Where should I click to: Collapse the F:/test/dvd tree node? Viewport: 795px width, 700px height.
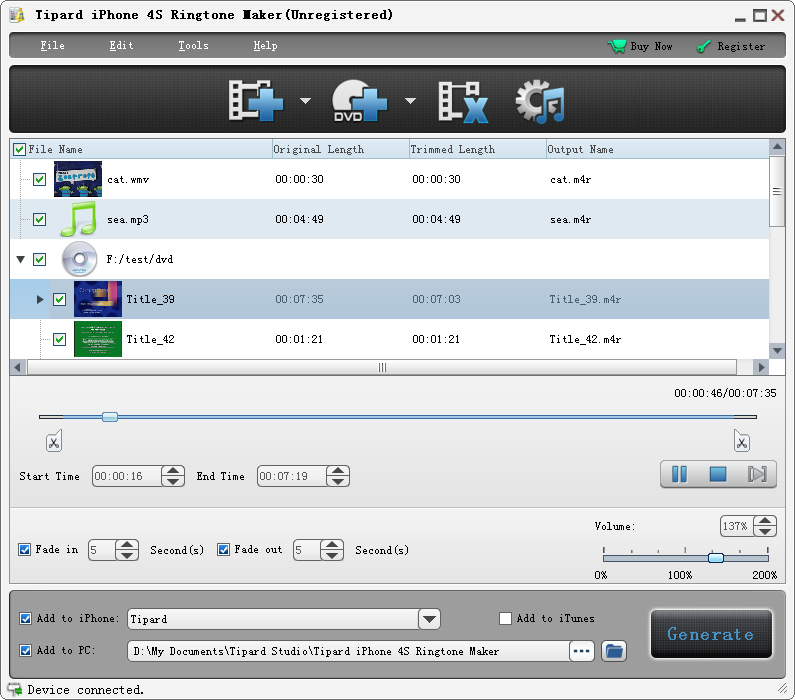coord(20,259)
